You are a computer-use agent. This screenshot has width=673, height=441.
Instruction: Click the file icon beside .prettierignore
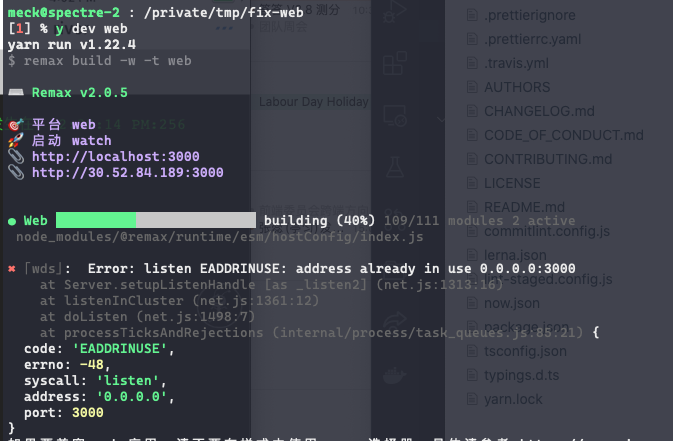click(x=472, y=15)
